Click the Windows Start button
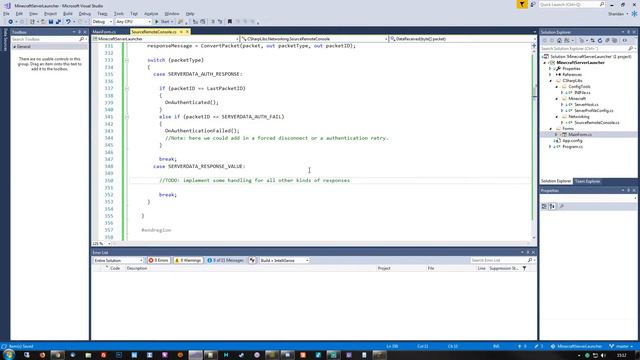This screenshot has height=360, width=640. coord(9,355)
